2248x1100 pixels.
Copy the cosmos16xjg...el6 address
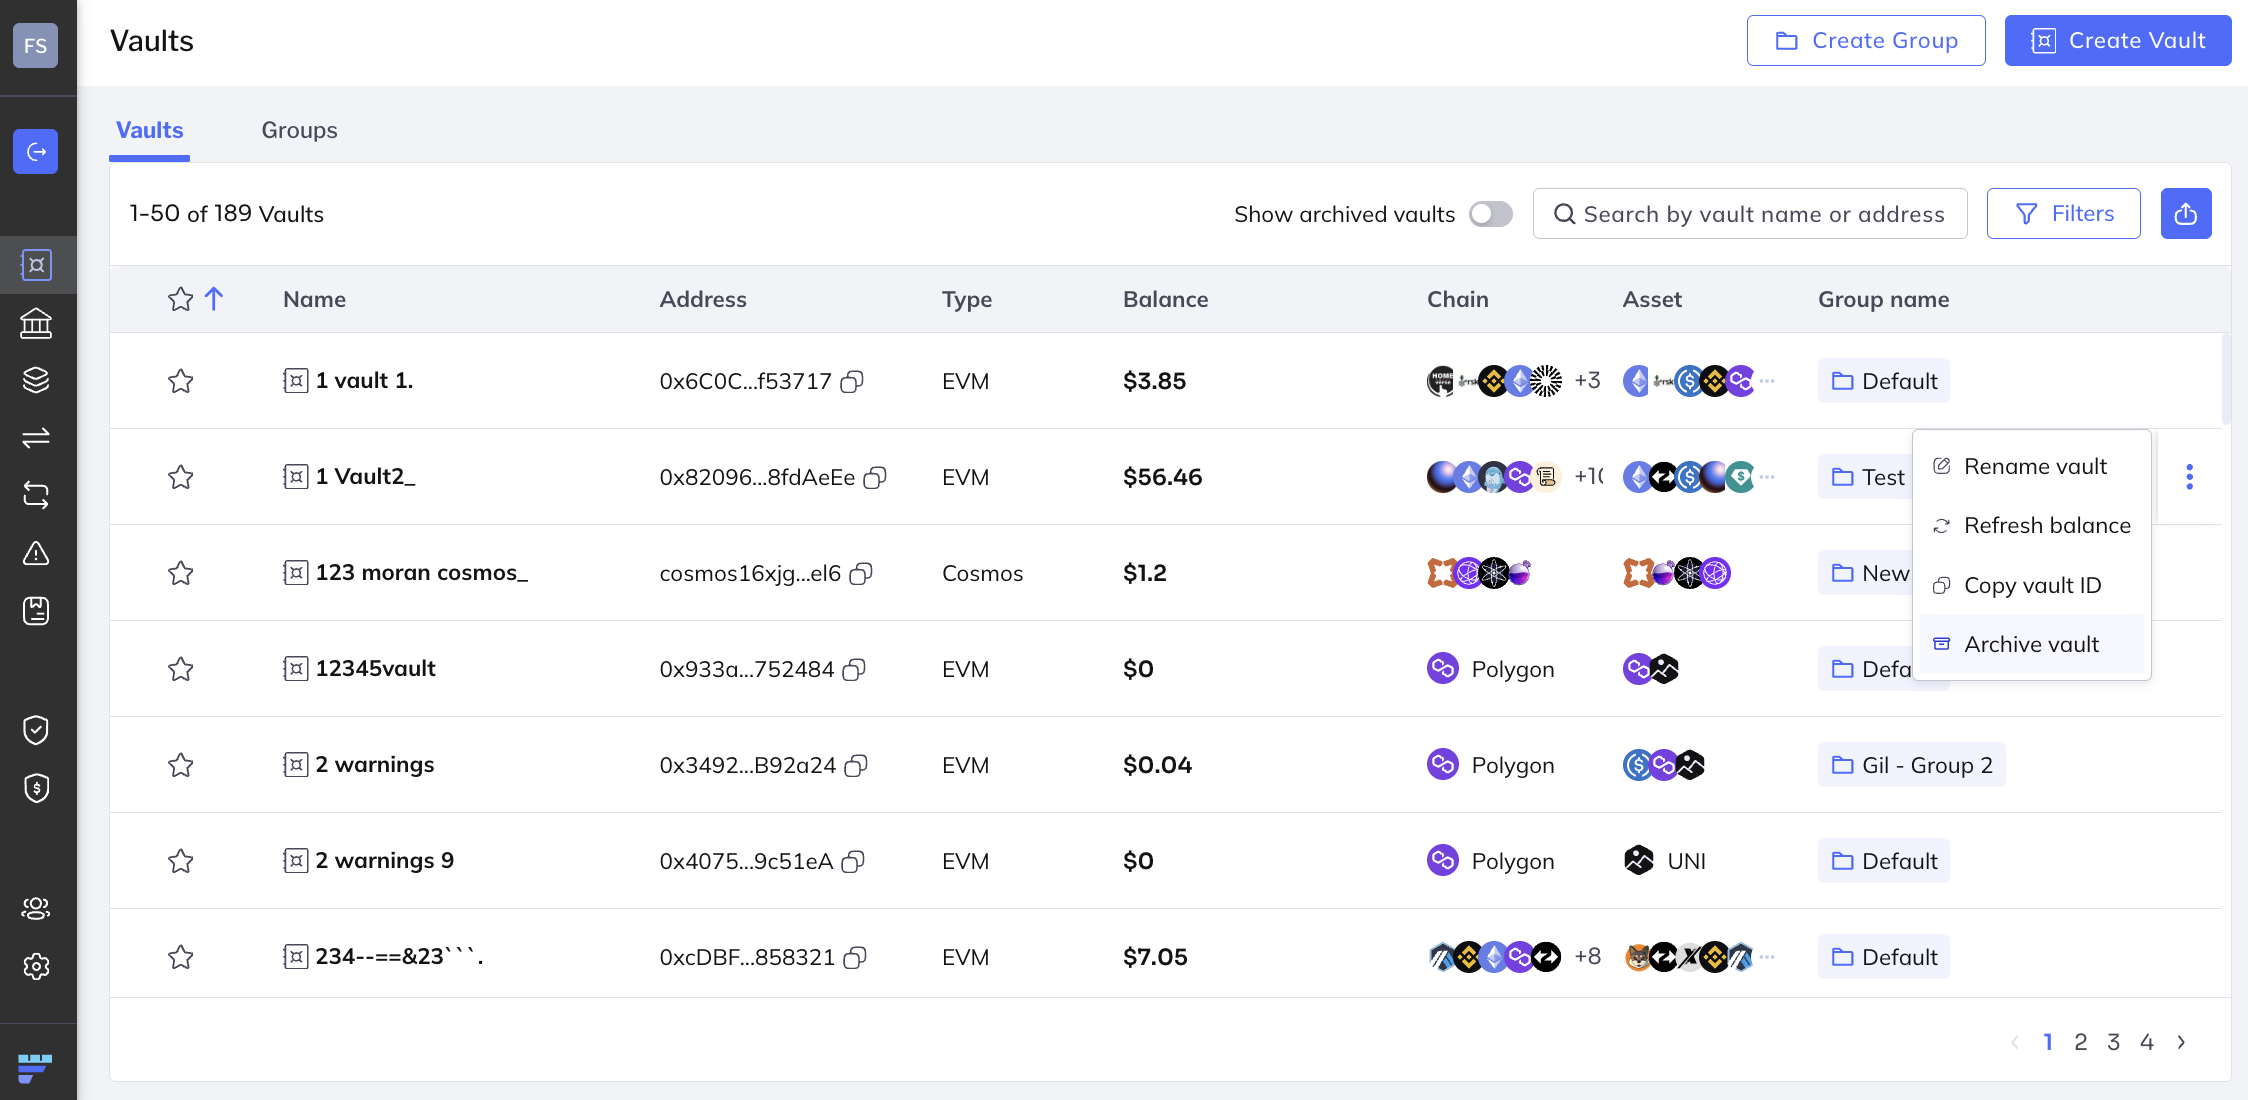click(861, 574)
